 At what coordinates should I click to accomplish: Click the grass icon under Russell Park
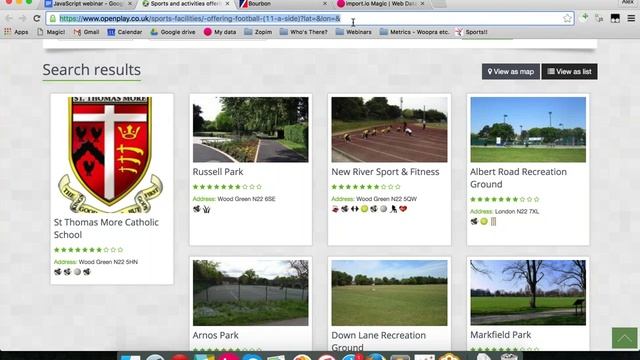[x=207, y=209]
